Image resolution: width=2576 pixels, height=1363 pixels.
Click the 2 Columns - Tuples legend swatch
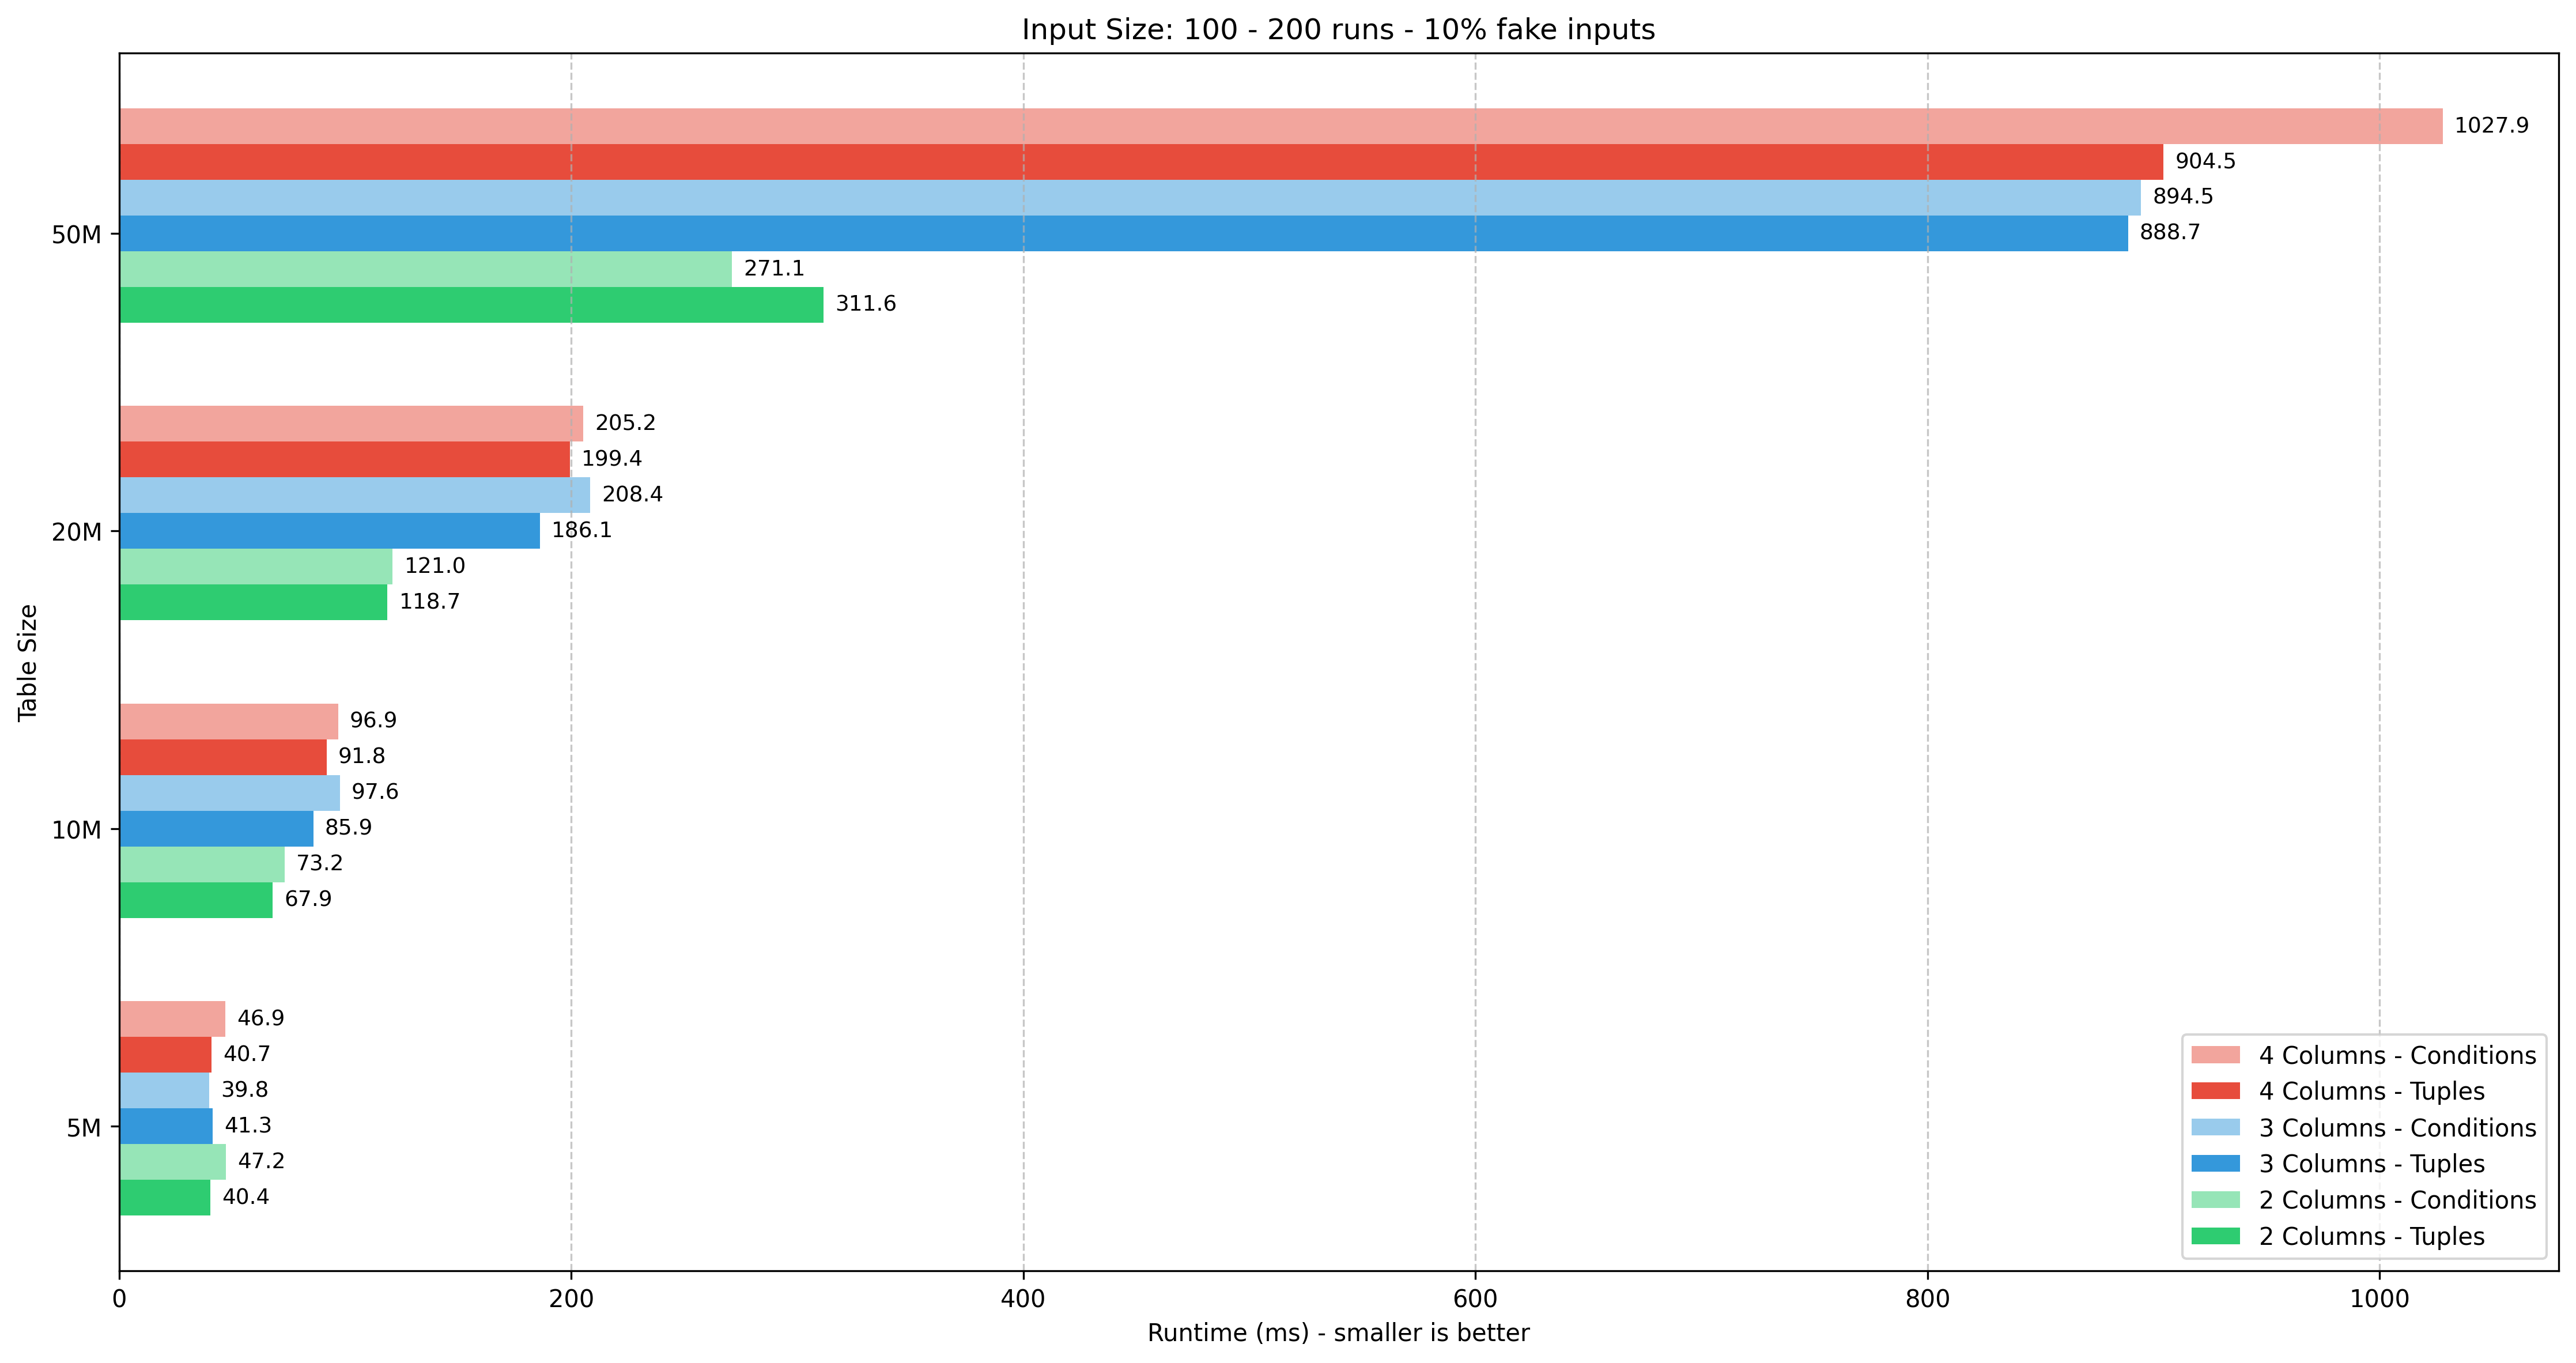[x=2215, y=1236]
